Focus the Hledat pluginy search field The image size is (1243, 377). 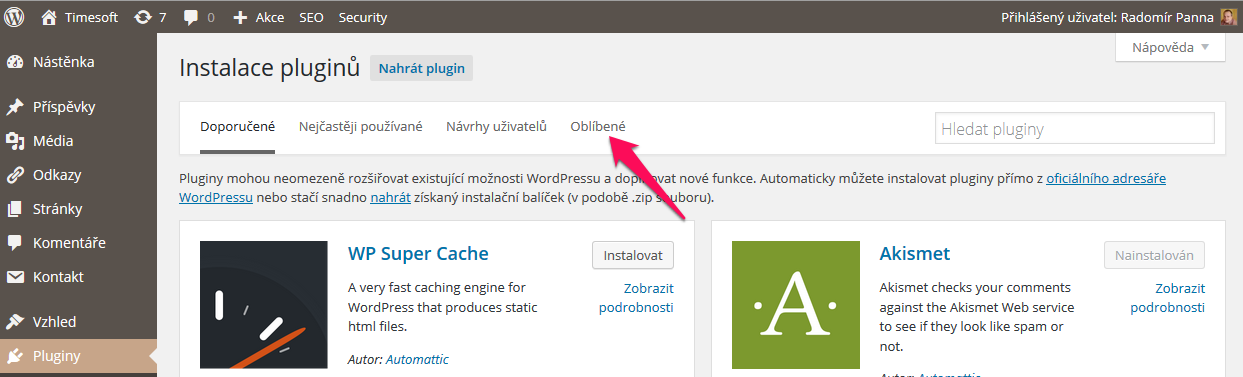(1075, 129)
